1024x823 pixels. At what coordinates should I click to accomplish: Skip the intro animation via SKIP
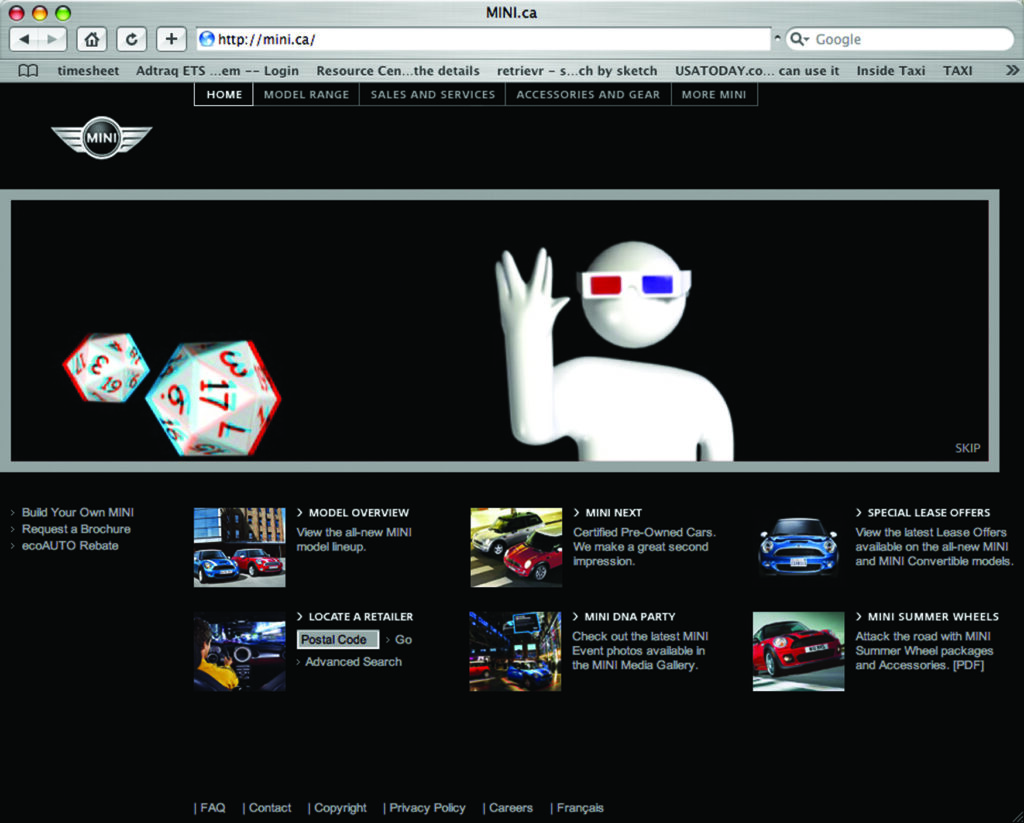[967, 448]
